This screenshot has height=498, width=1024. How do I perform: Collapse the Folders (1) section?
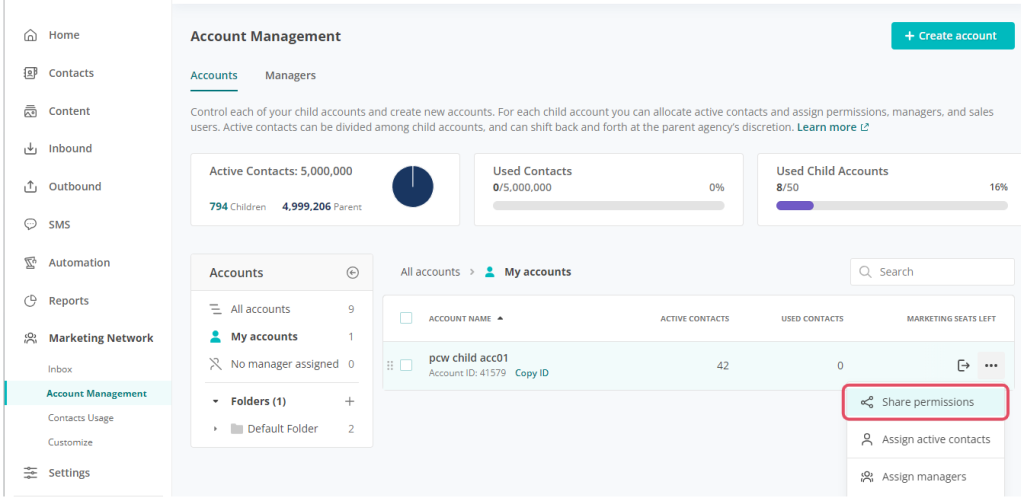pos(216,401)
